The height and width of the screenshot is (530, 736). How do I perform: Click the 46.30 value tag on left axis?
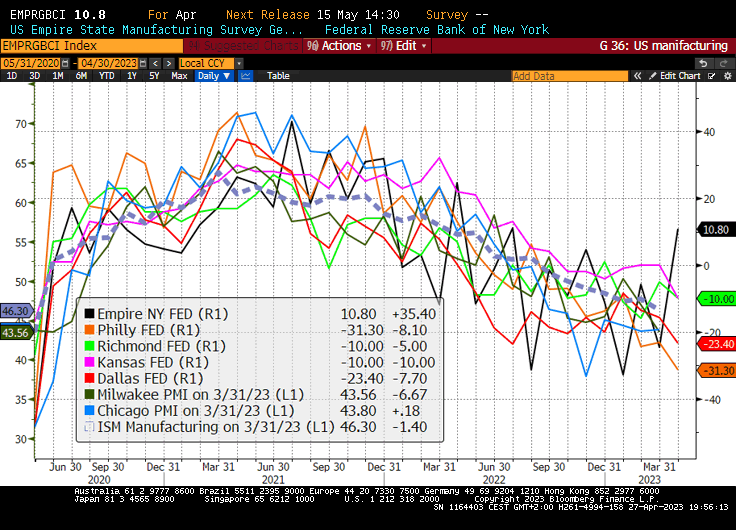[x=16, y=311]
